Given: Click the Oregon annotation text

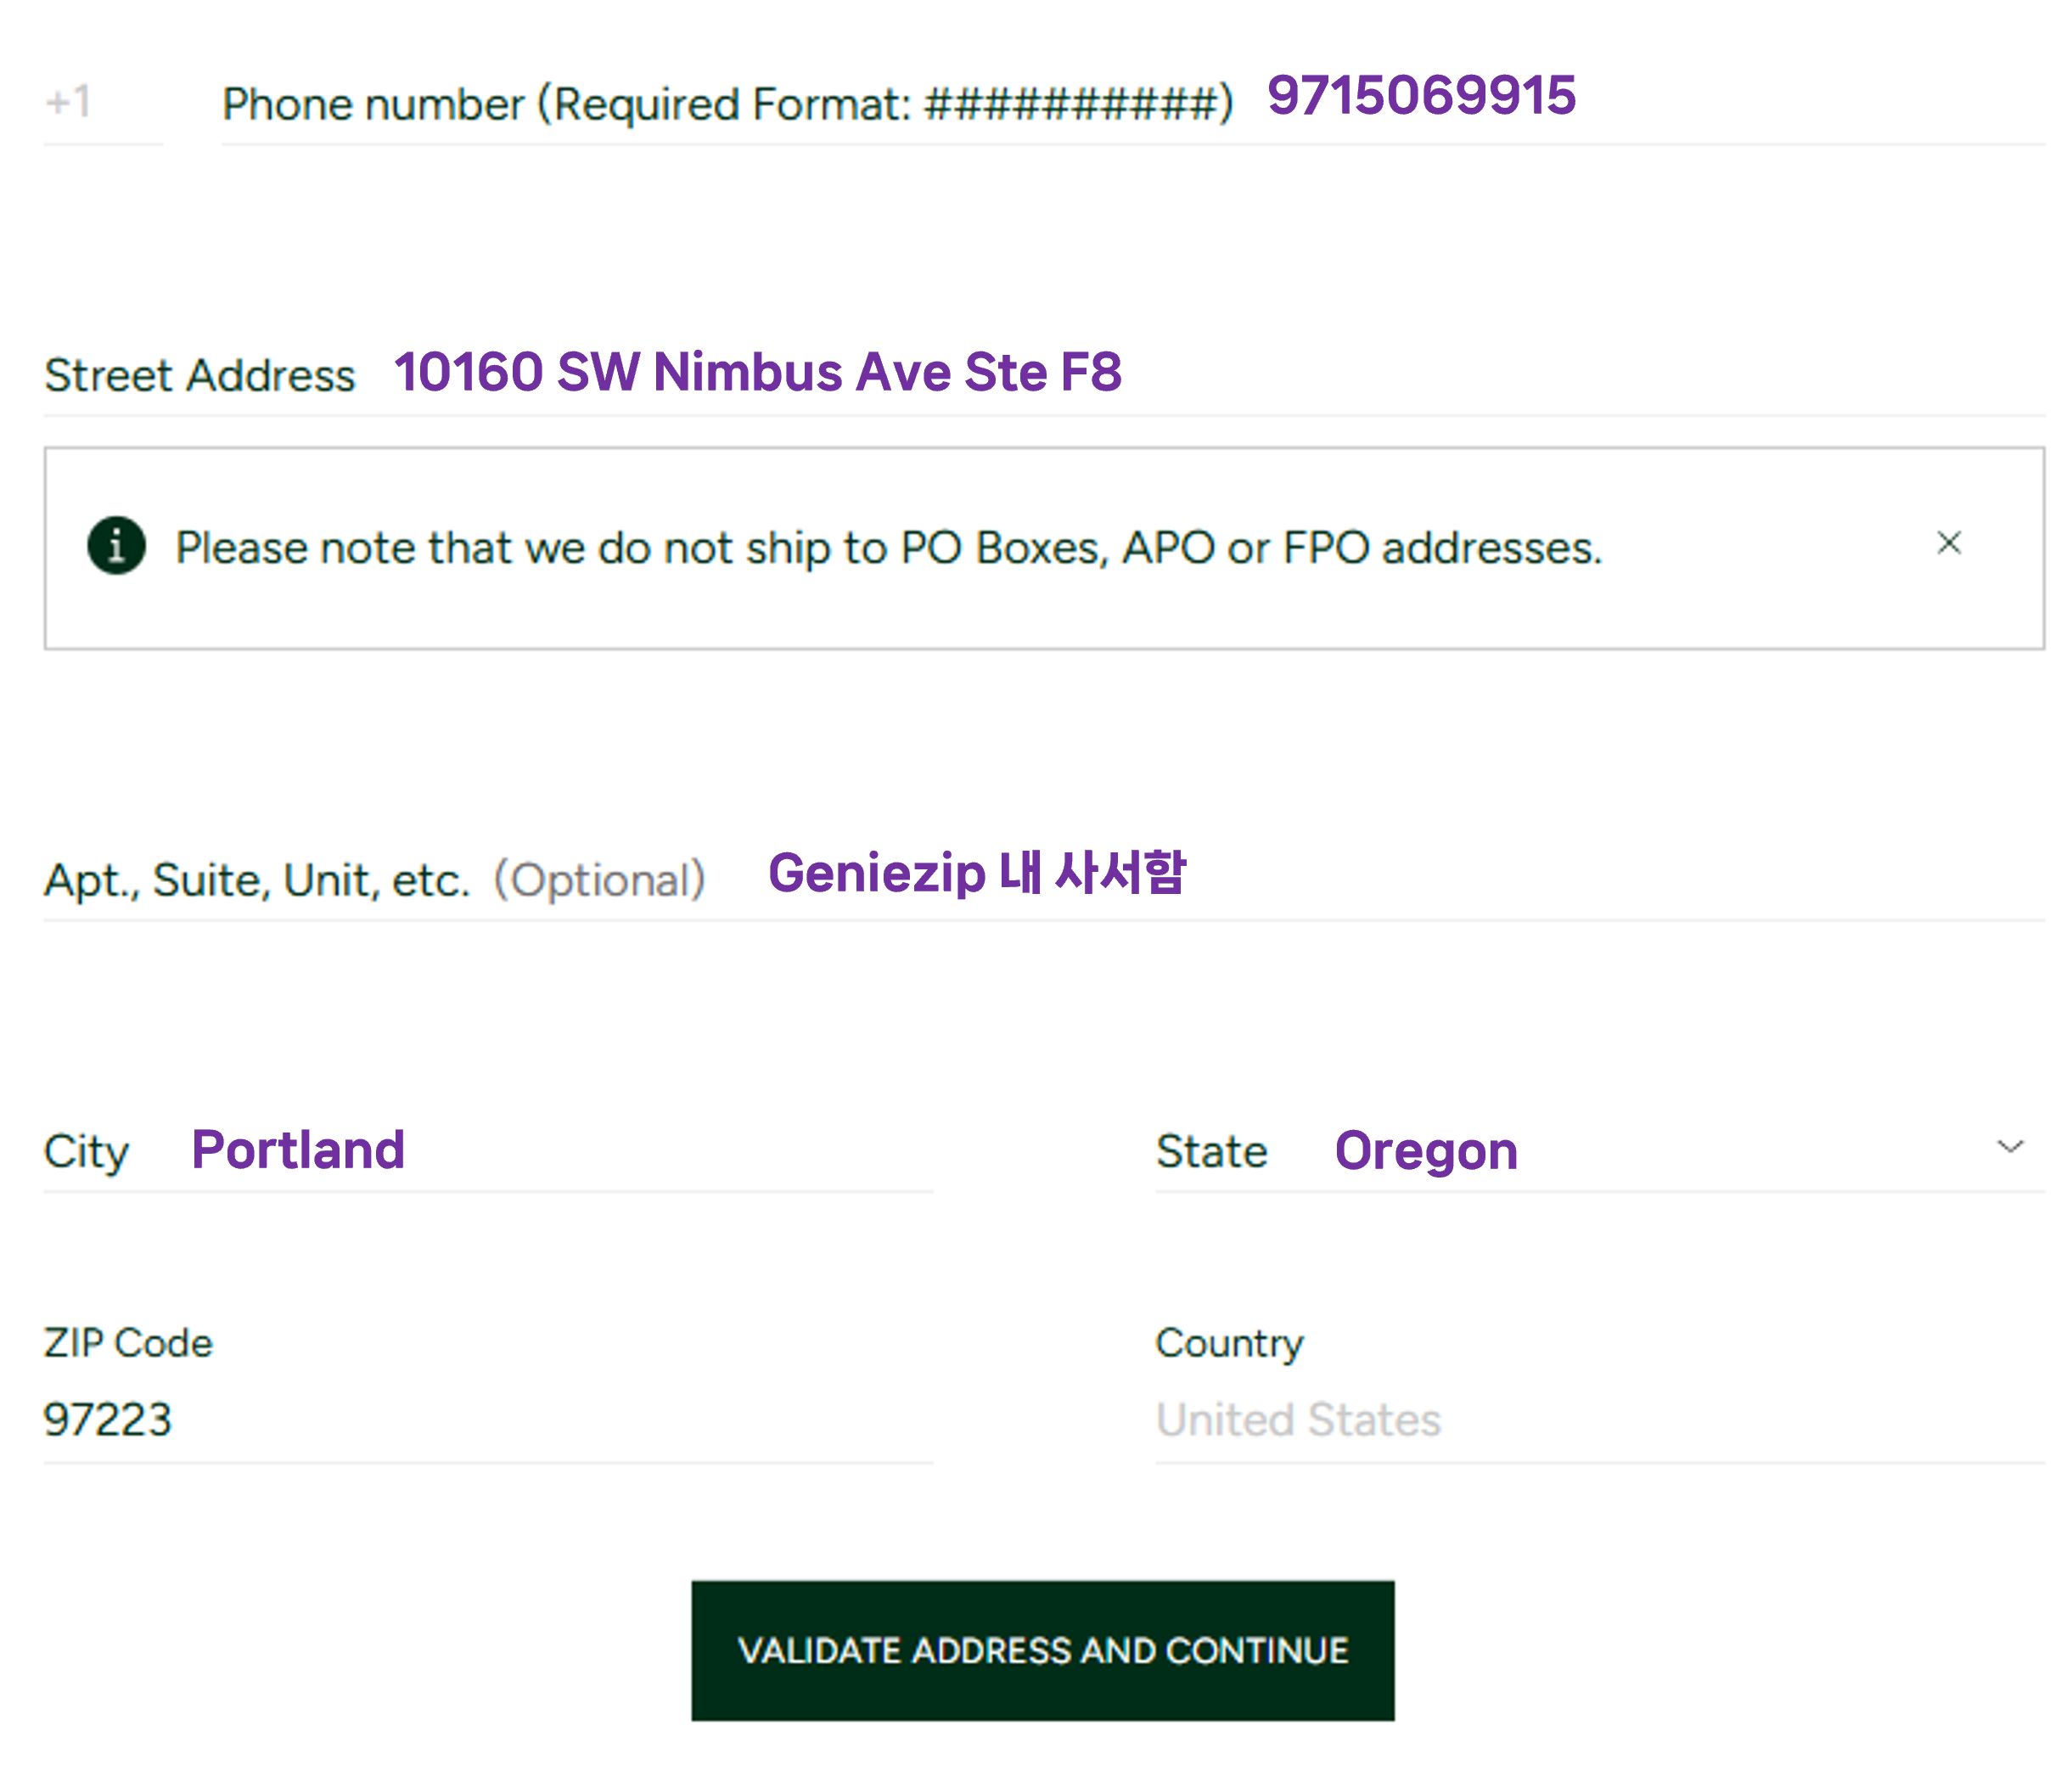Looking at the screenshot, I should click(x=1426, y=1151).
